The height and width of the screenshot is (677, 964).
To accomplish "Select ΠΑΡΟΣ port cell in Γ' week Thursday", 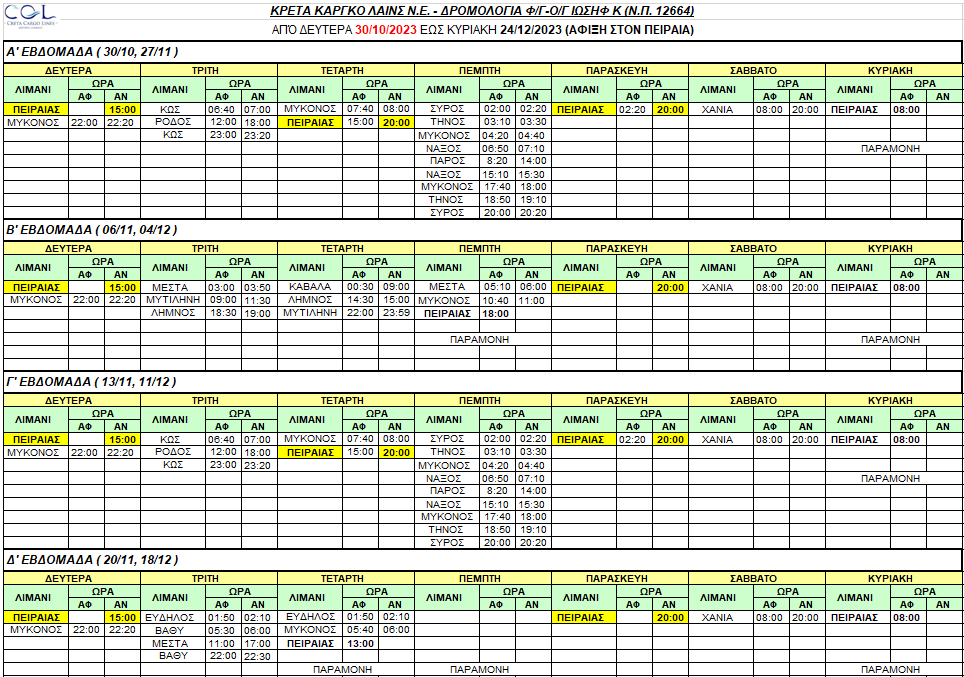I will (x=448, y=491).
